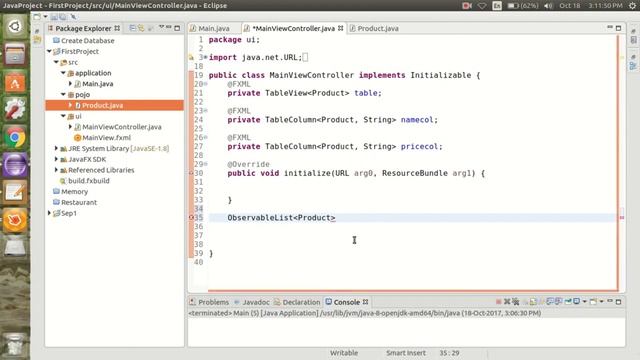Open Ubuntu Software Center from launcher

(15, 82)
